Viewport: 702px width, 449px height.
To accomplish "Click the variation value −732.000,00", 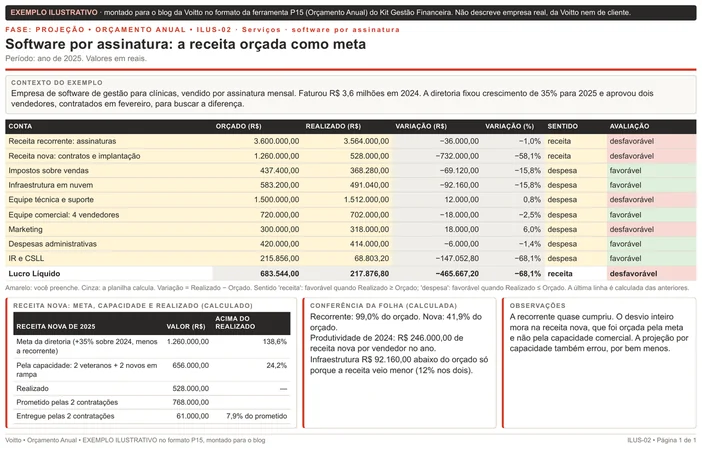I will point(457,156).
